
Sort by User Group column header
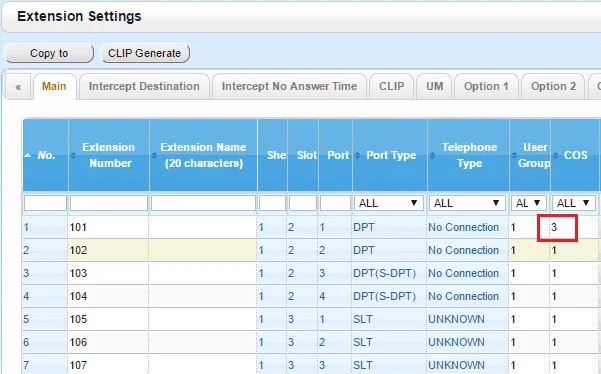(530, 155)
